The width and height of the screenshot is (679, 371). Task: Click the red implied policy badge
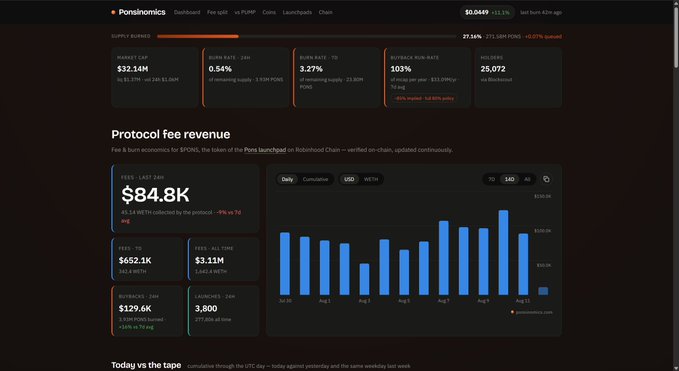pos(424,98)
